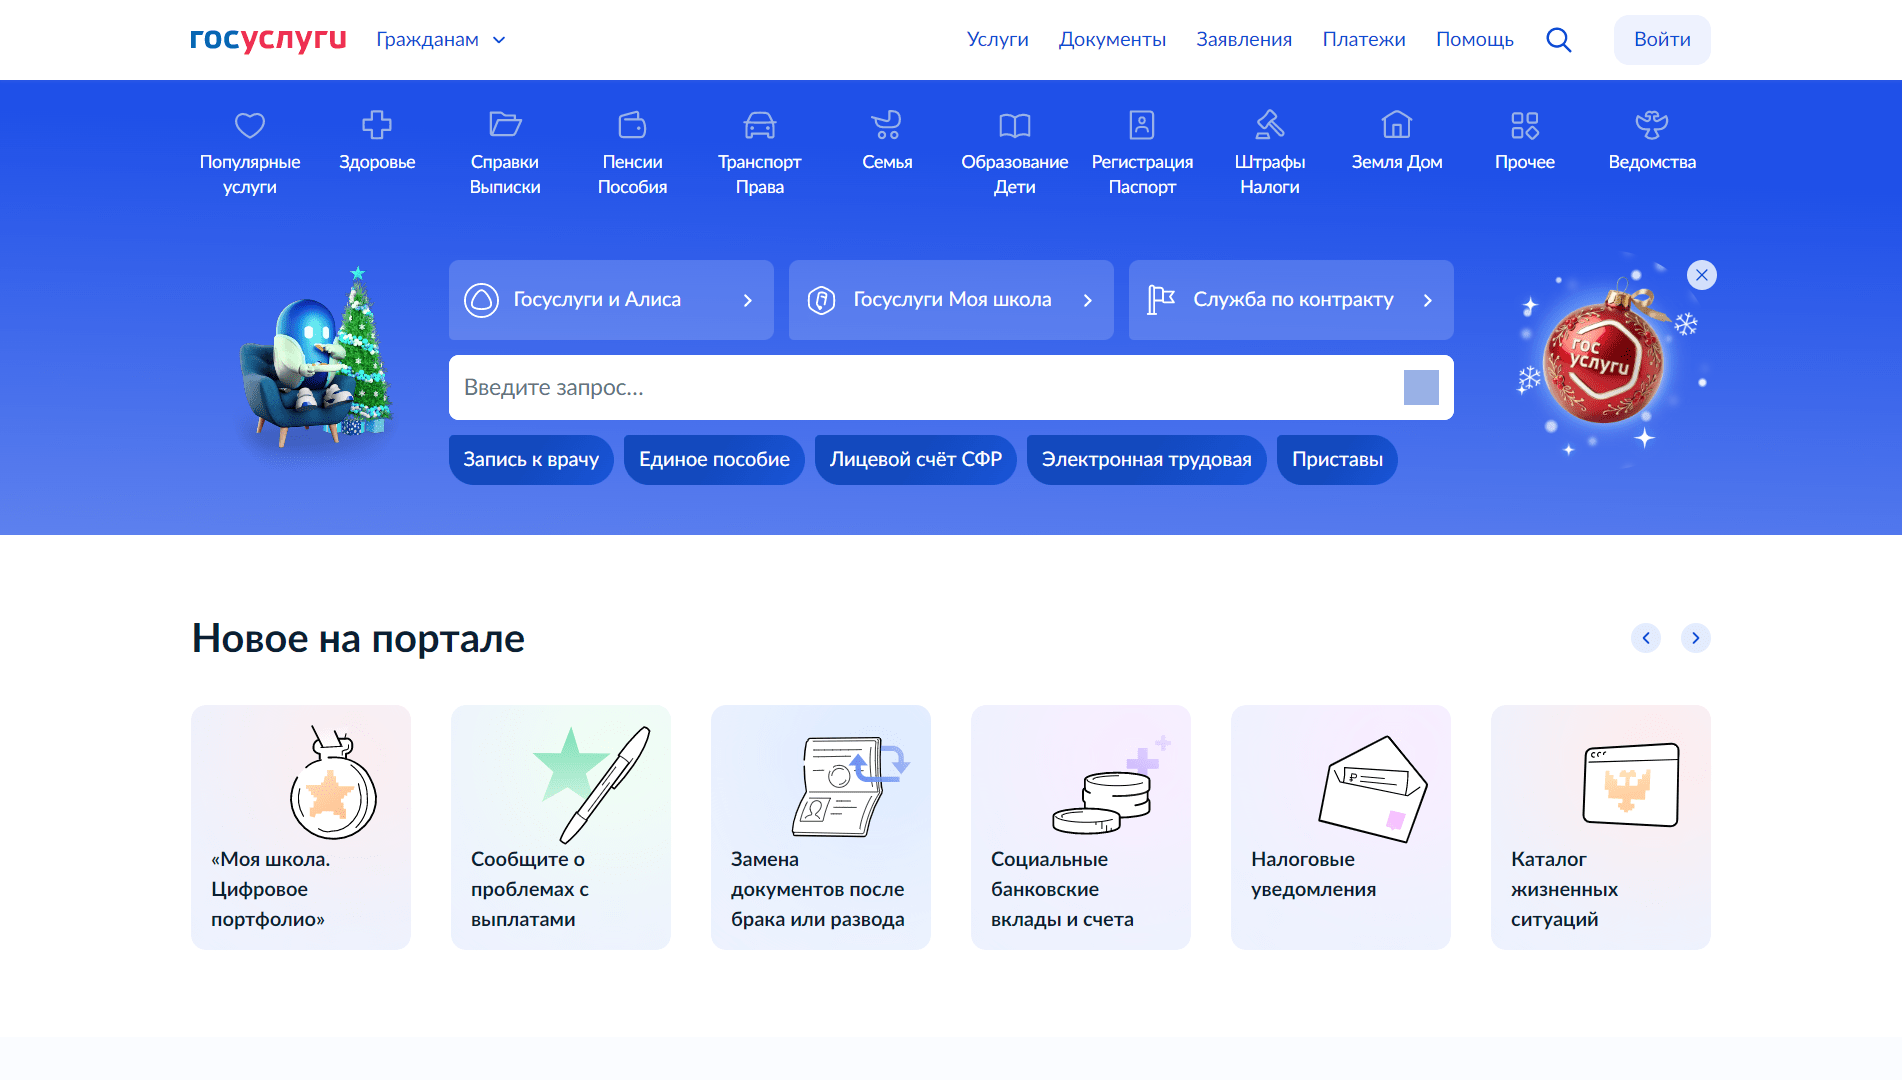Screen dimensions: 1902x1080
Task: Select the Транспорт Права car icon
Action: coord(759,125)
